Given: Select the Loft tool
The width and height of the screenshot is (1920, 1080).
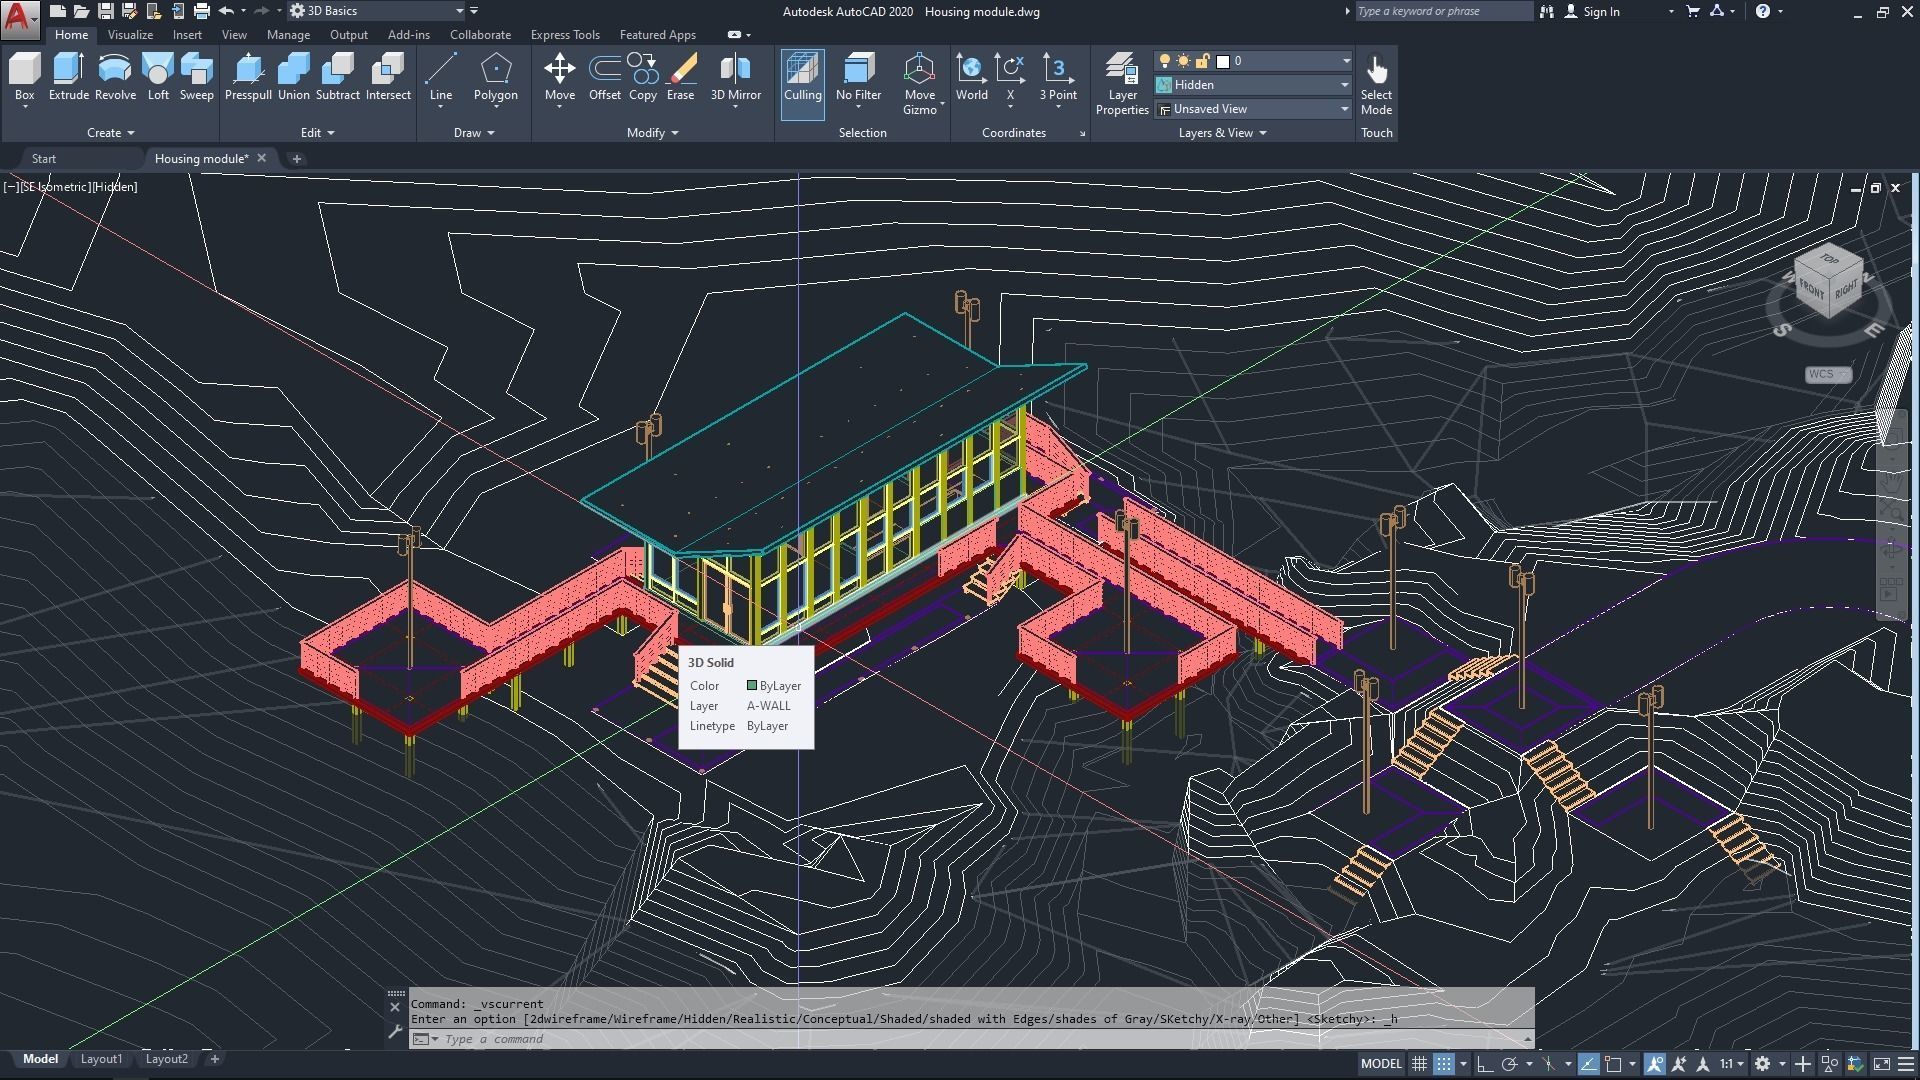Looking at the screenshot, I should click(158, 77).
